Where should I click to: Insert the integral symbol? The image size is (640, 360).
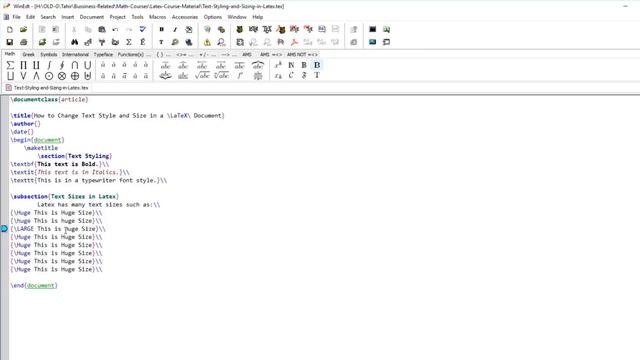(x=49, y=65)
